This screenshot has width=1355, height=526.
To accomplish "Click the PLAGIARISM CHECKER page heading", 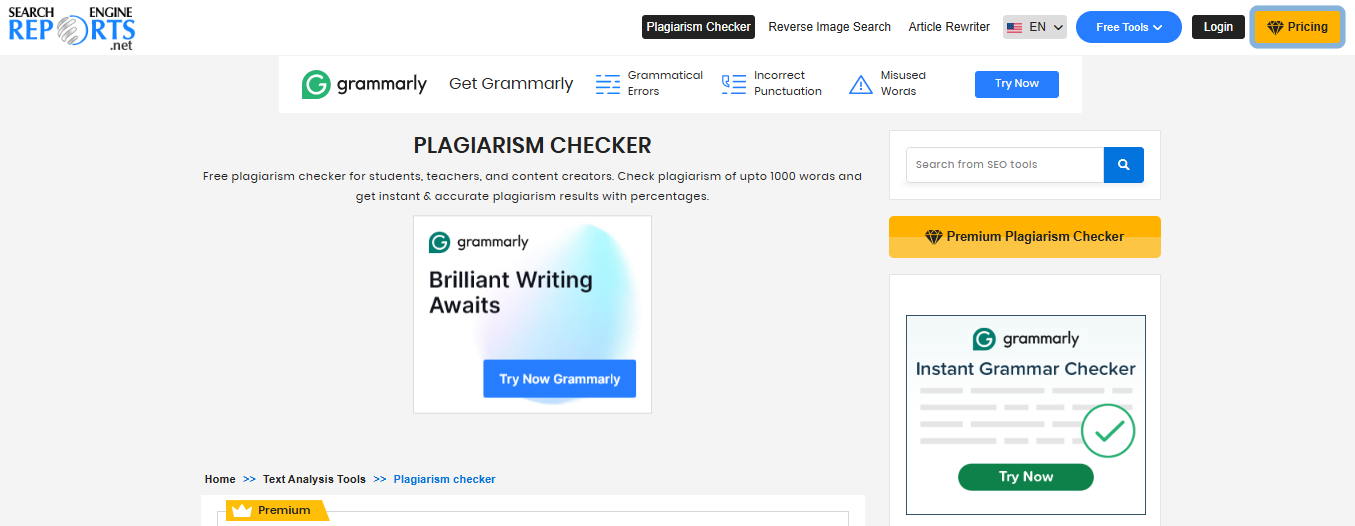I will pos(532,146).
